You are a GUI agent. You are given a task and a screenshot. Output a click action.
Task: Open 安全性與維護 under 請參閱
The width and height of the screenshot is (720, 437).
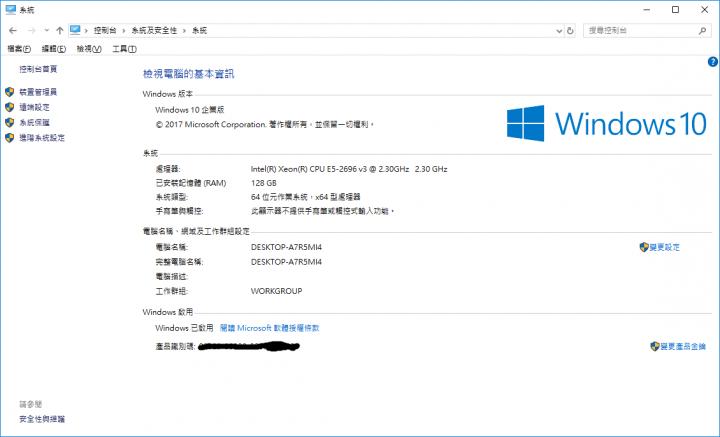click(x=42, y=419)
